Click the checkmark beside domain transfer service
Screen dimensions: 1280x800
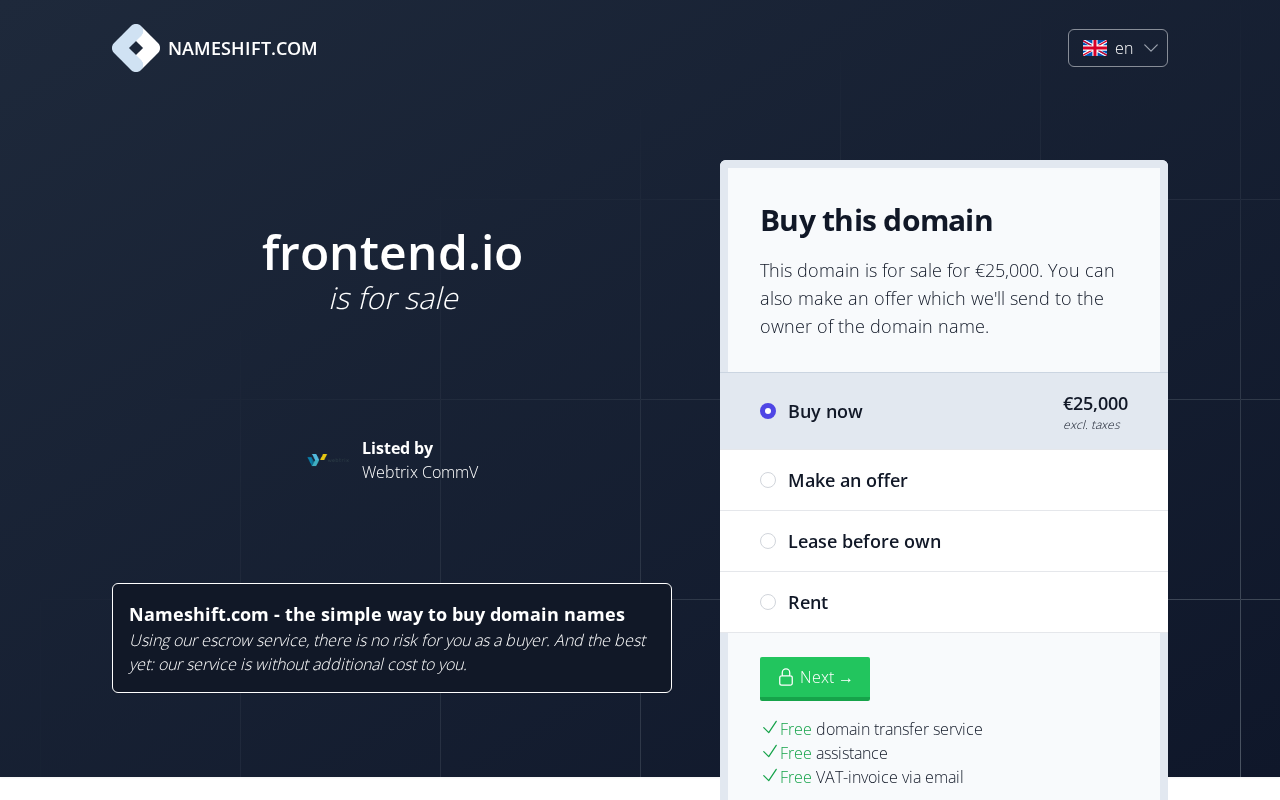(769, 728)
